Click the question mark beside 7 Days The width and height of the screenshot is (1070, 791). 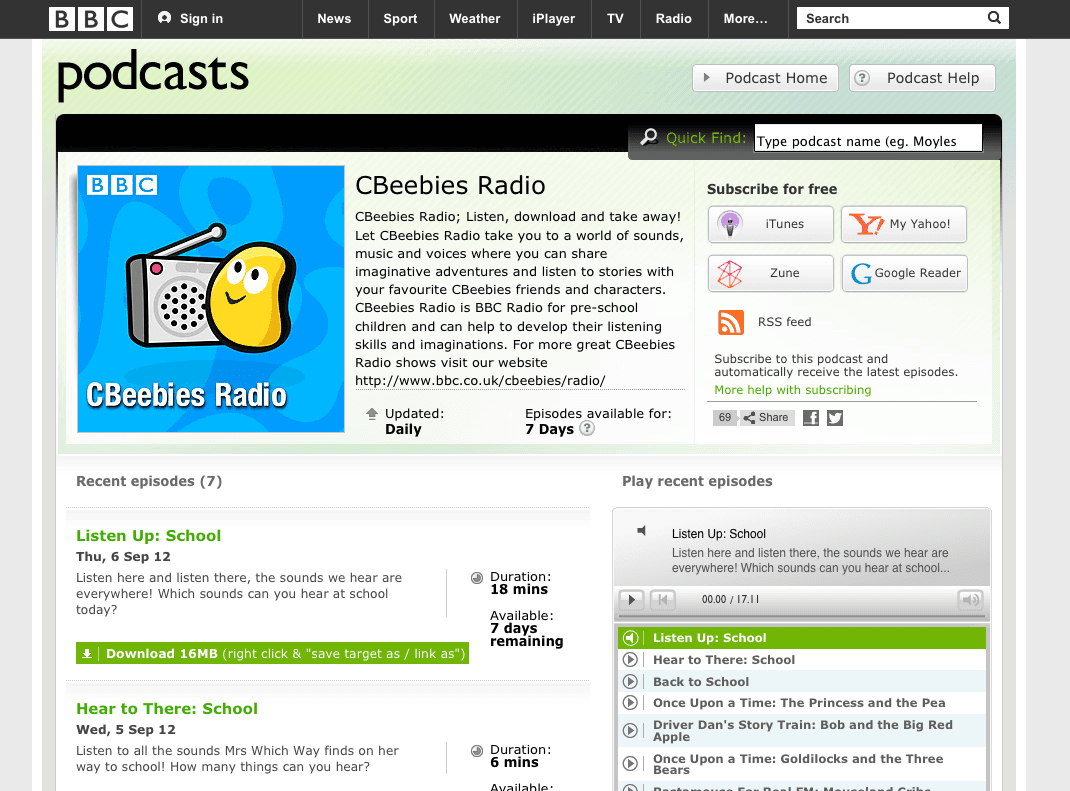click(x=587, y=428)
